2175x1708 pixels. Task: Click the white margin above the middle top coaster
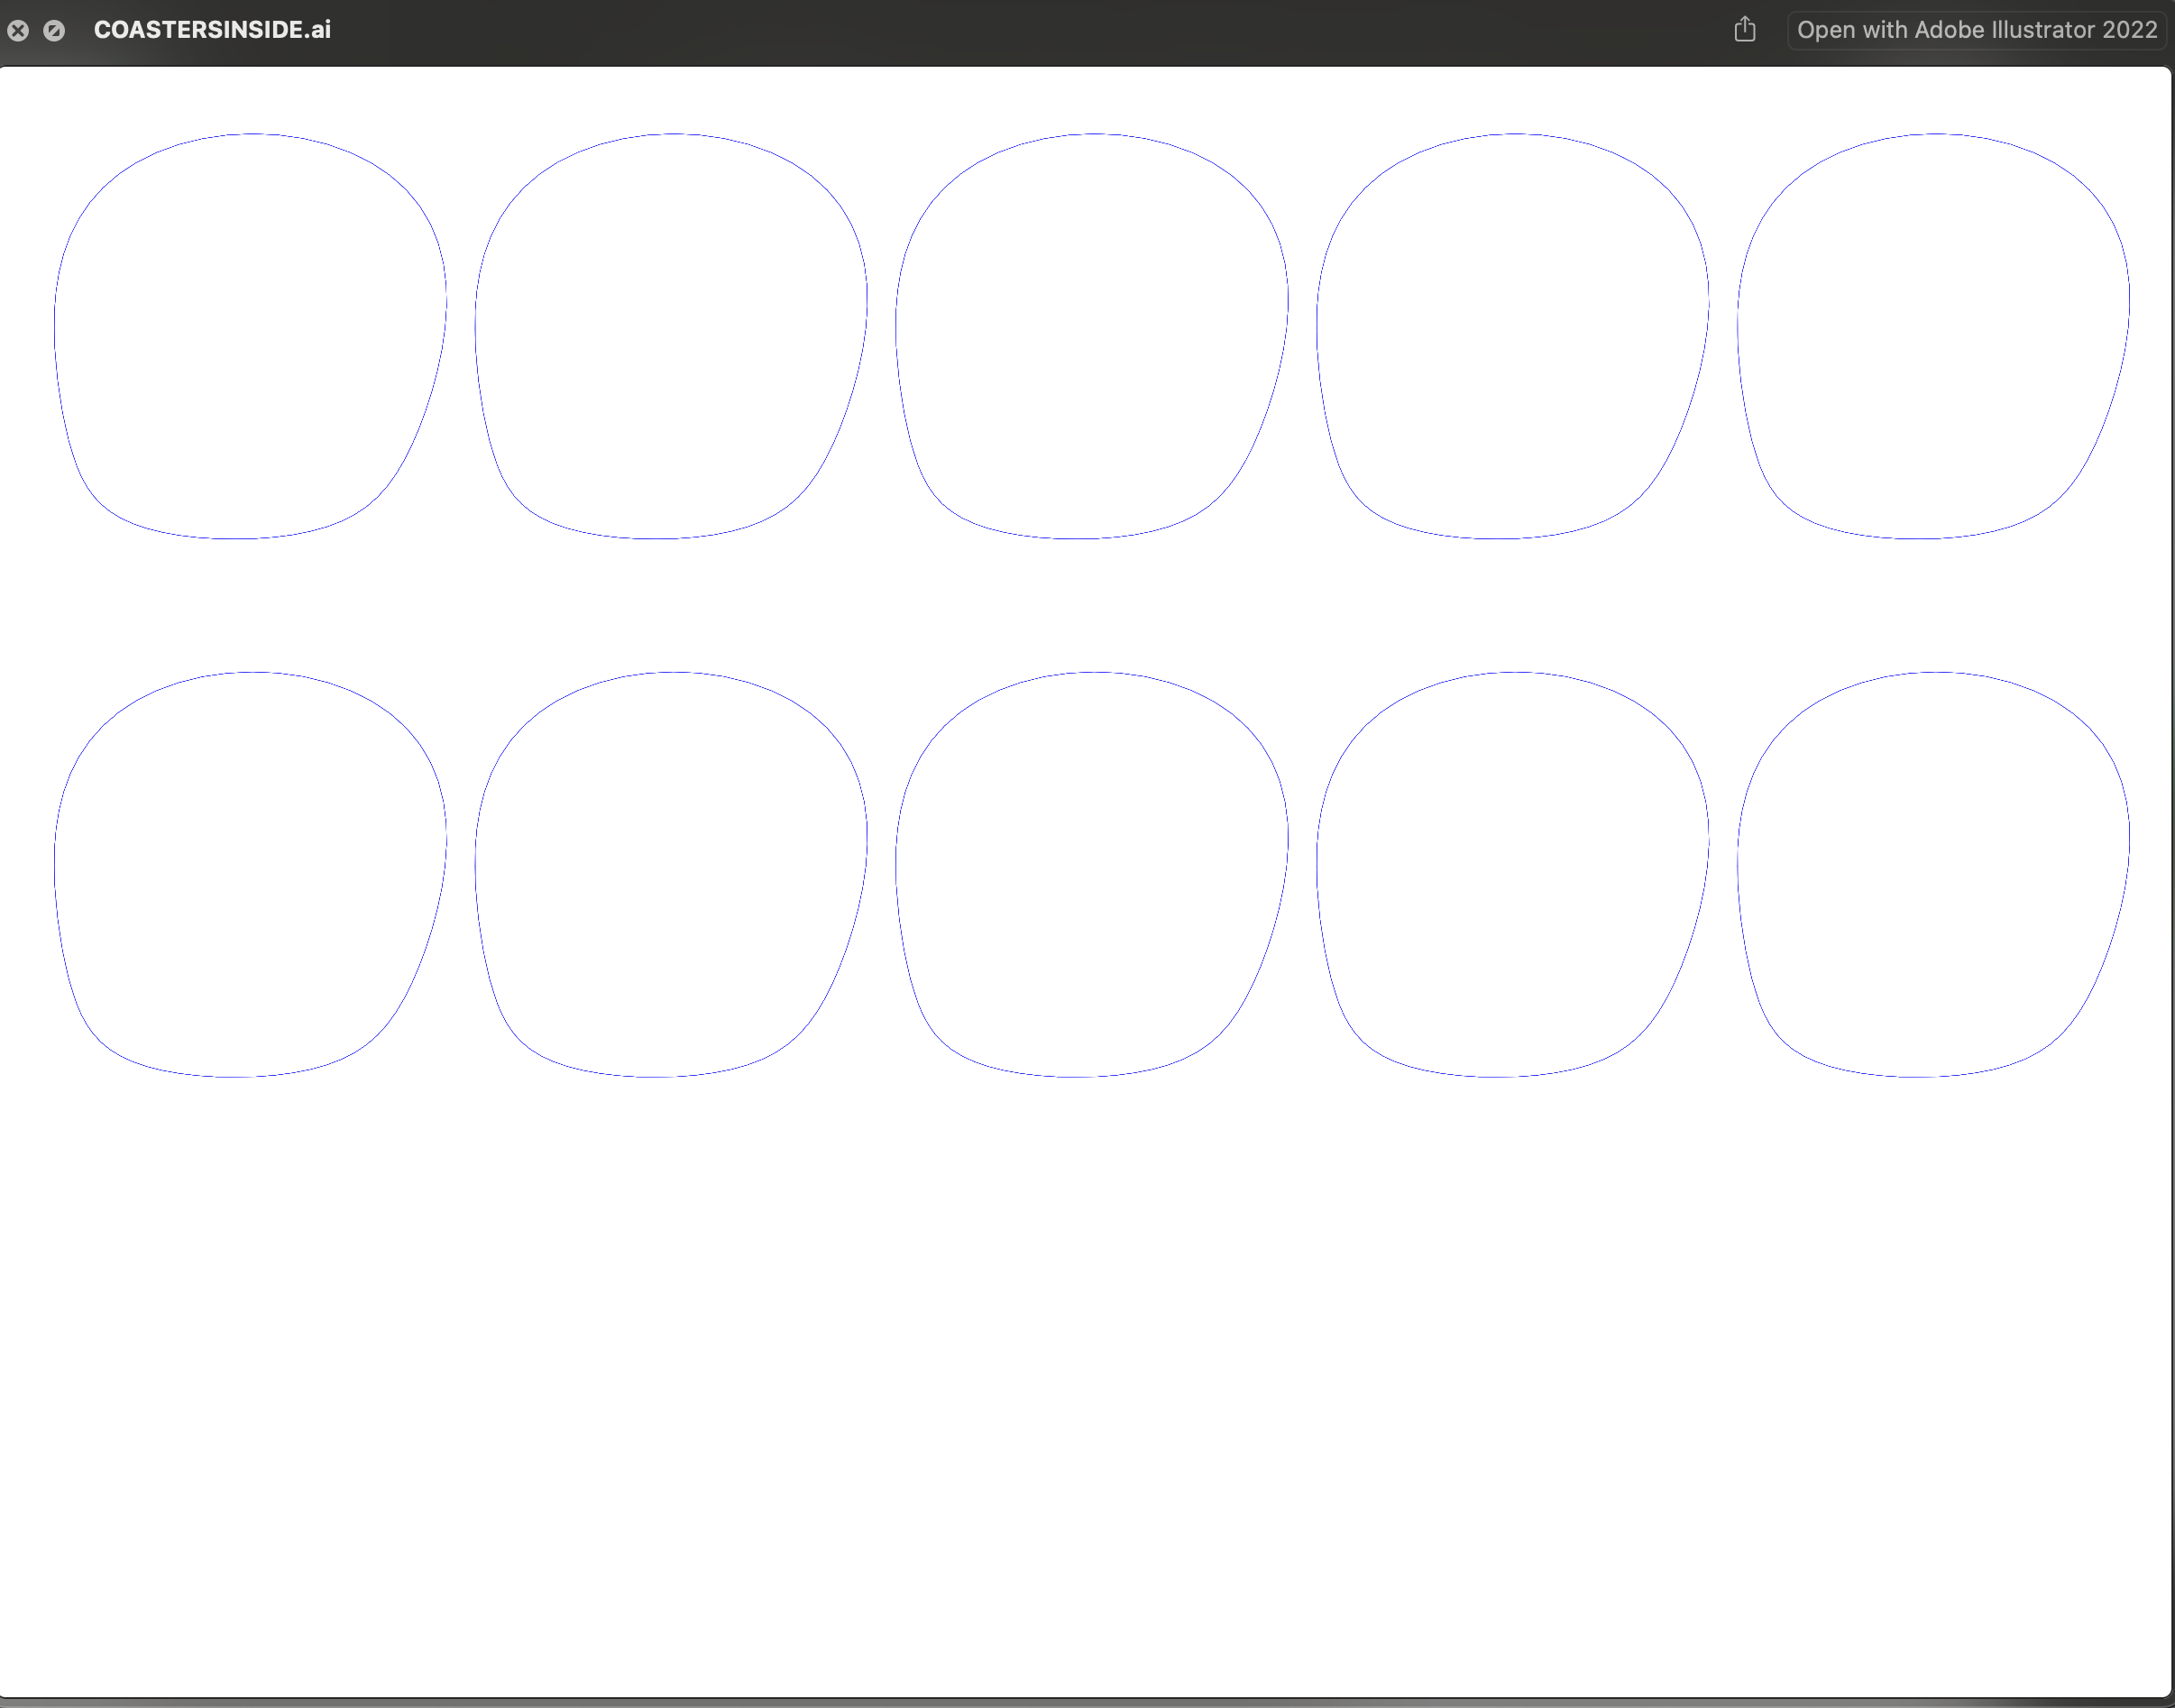tap(1092, 100)
